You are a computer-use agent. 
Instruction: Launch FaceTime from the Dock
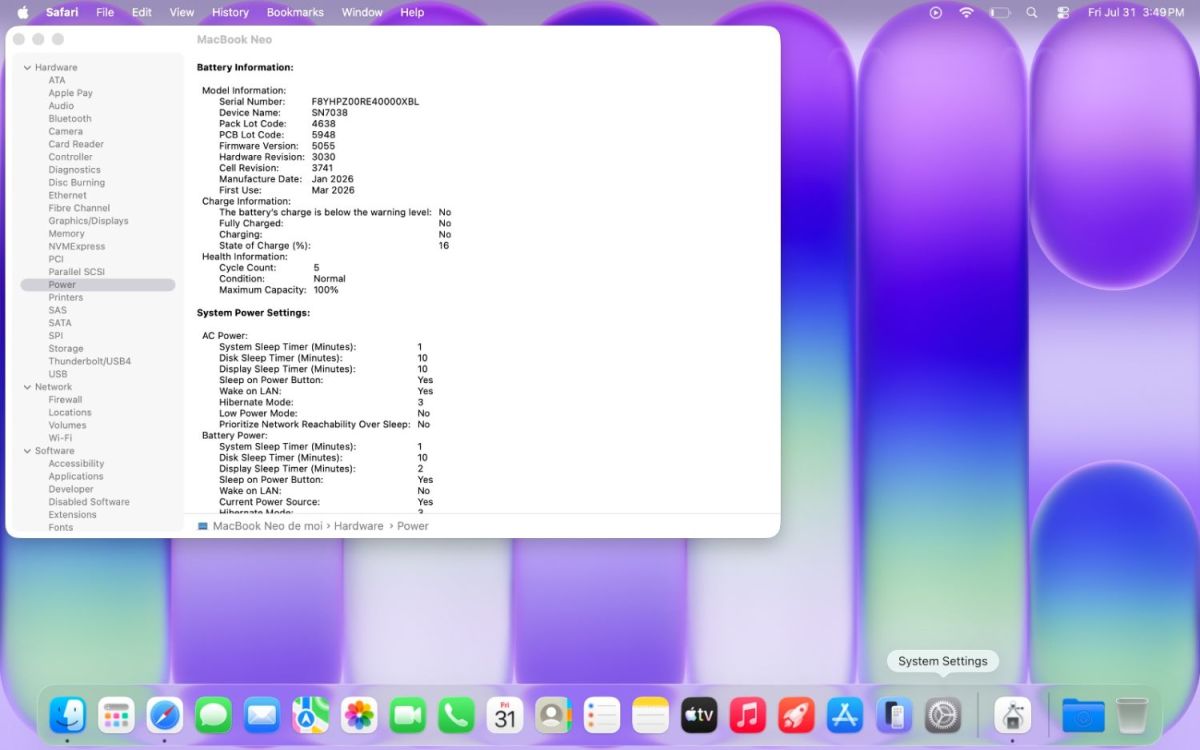408,715
